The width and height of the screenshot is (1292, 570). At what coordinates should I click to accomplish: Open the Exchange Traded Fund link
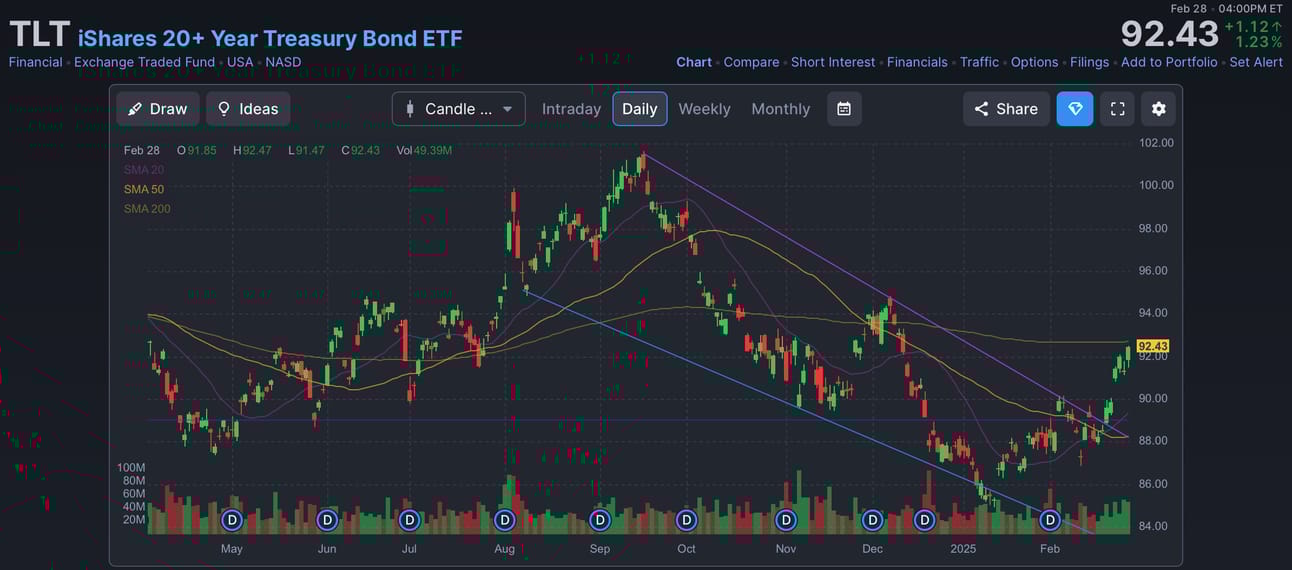pyautogui.click(x=144, y=62)
